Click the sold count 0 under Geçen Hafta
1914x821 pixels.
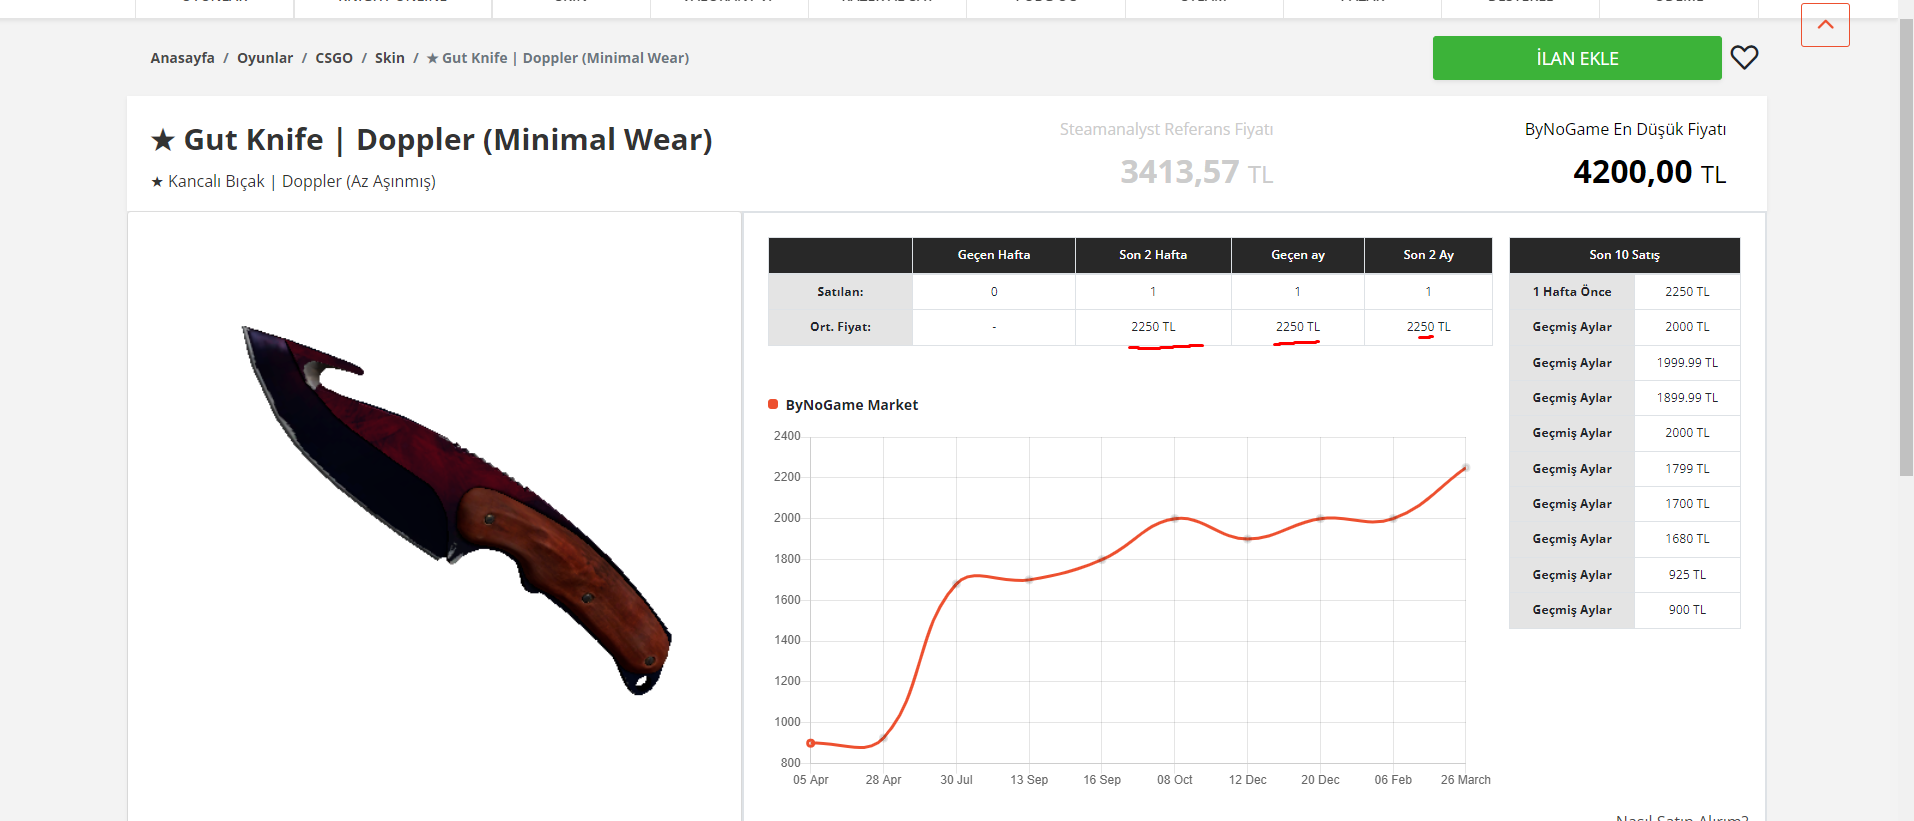click(994, 292)
